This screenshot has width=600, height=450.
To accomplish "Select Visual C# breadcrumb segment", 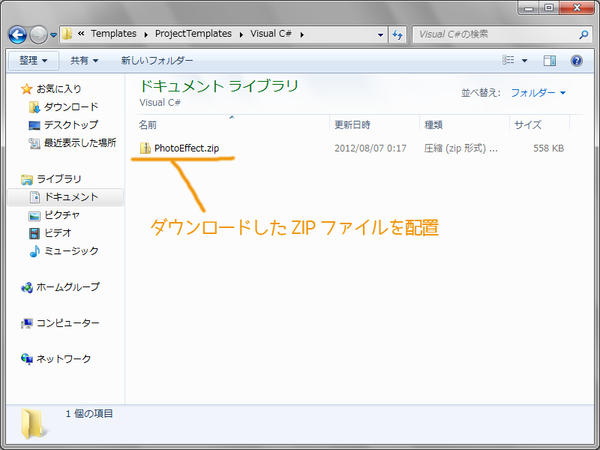I will [271, 34].
